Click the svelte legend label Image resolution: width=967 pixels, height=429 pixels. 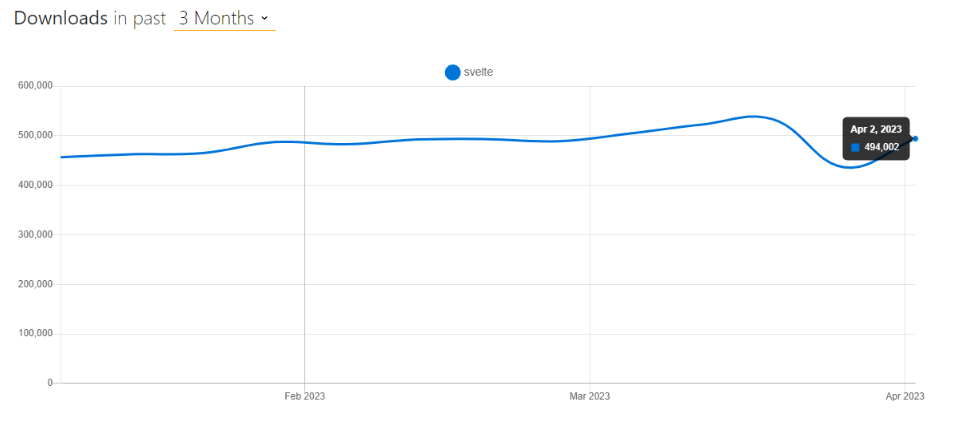[x=479, y=72]
